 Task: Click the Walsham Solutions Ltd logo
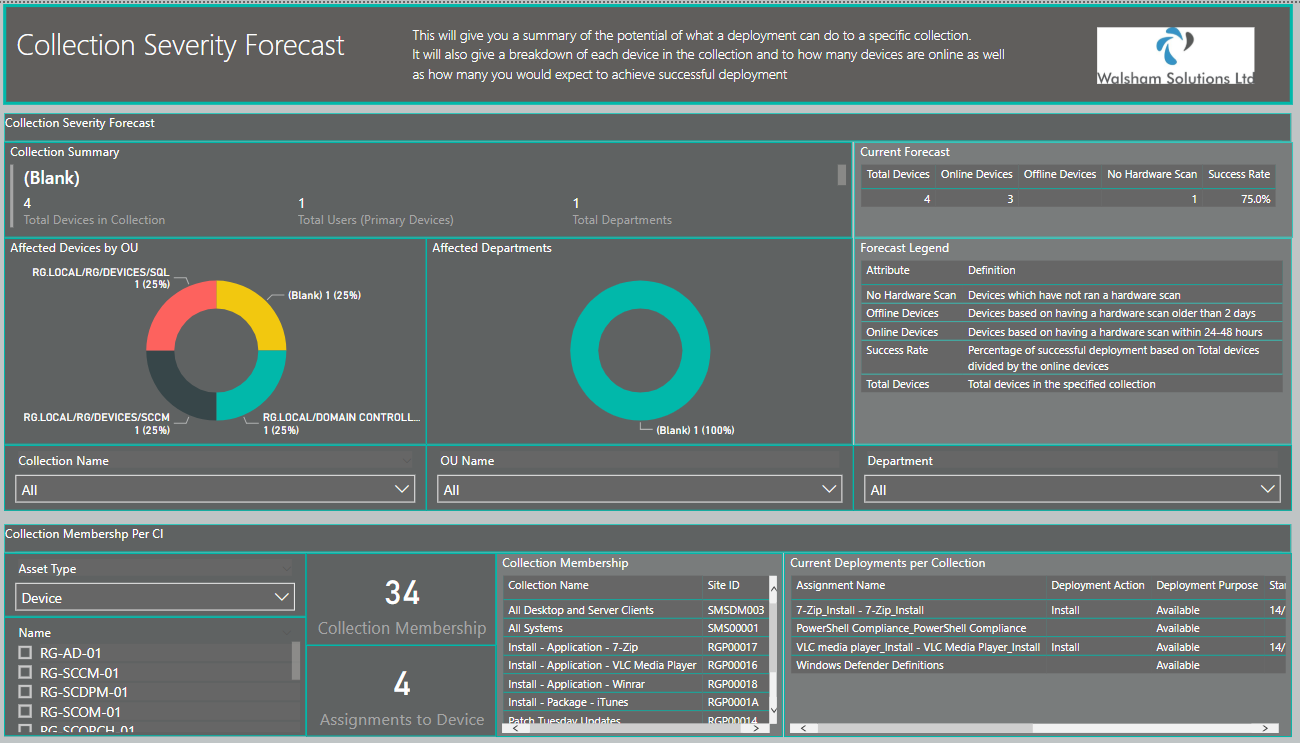1175,56
